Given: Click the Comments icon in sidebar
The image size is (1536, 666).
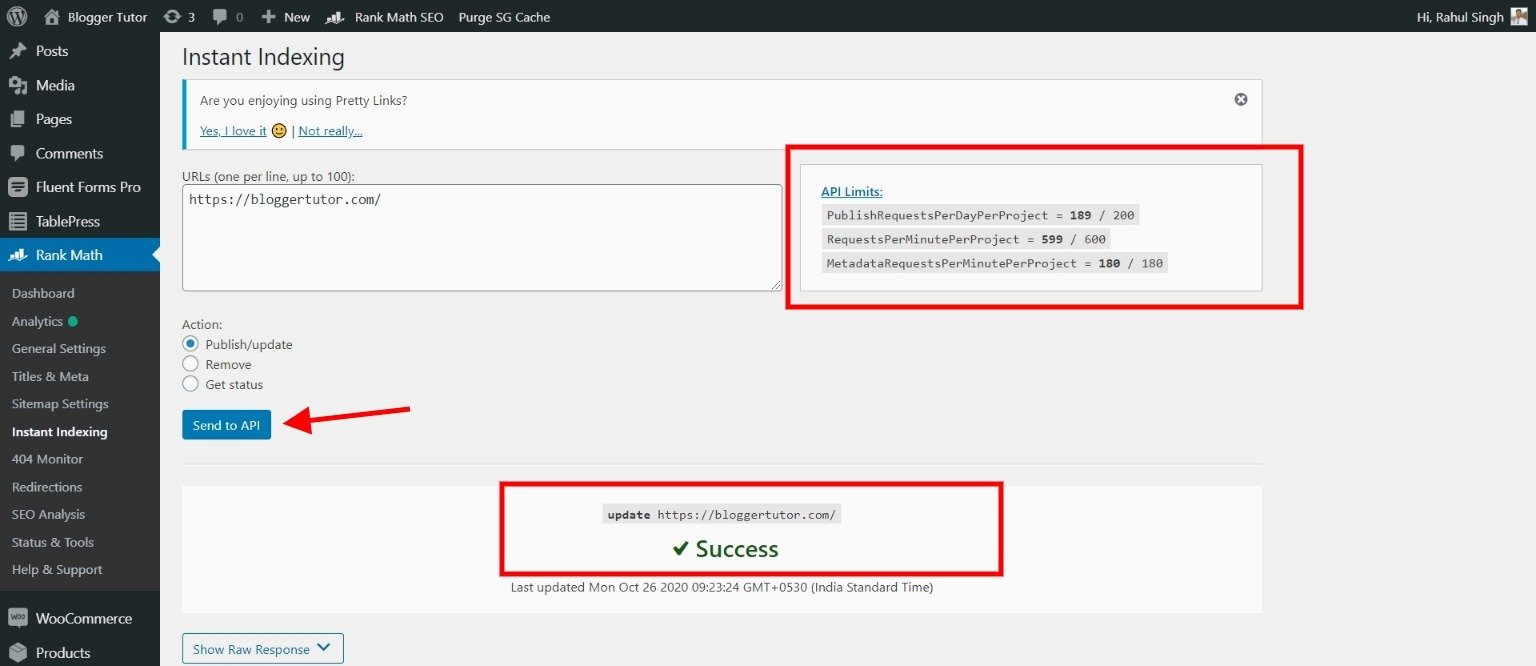Looking at the screenshot, I should pyautogui.click(x=18, y=153).
